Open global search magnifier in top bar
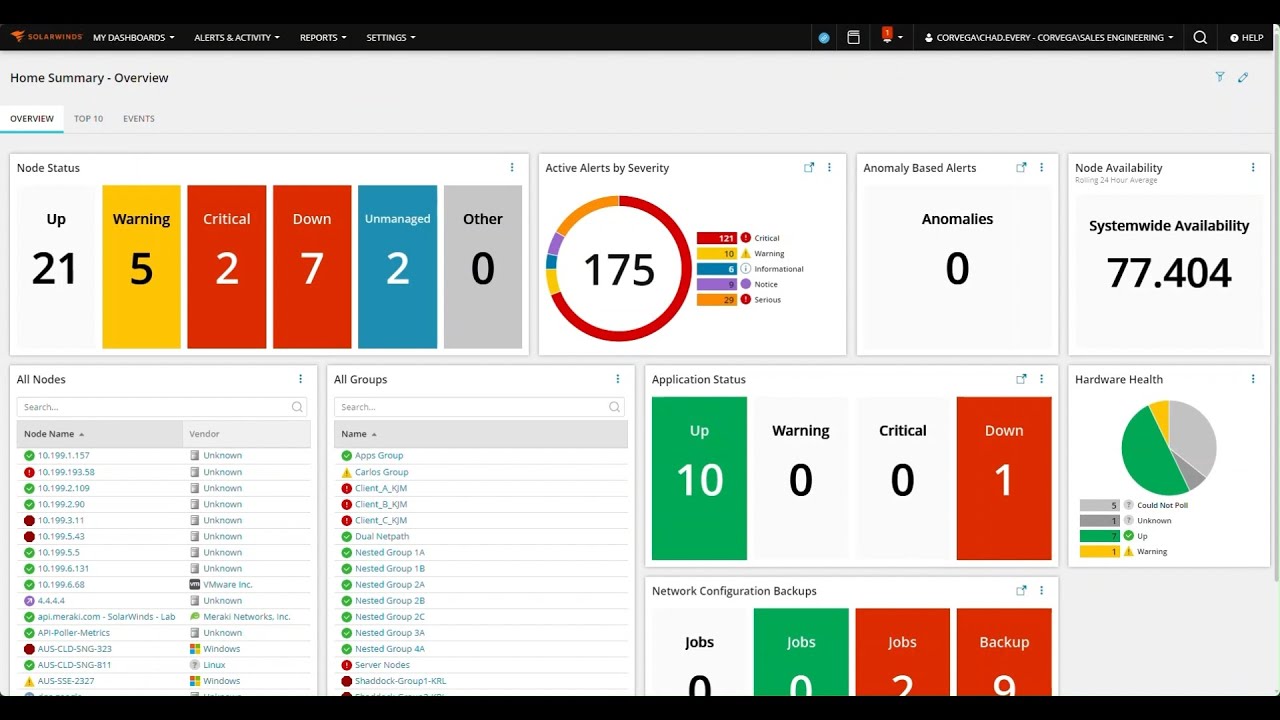 (x=1199, y=37)
